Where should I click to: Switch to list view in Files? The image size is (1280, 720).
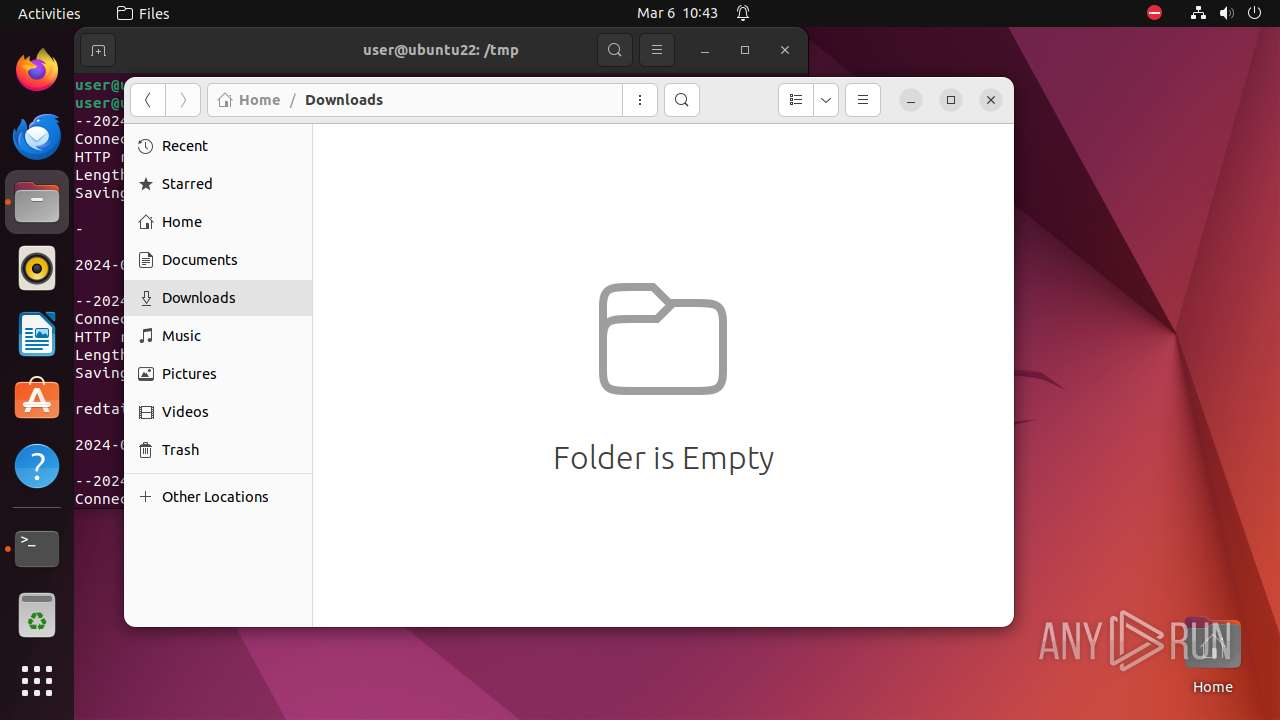(796, 100)
